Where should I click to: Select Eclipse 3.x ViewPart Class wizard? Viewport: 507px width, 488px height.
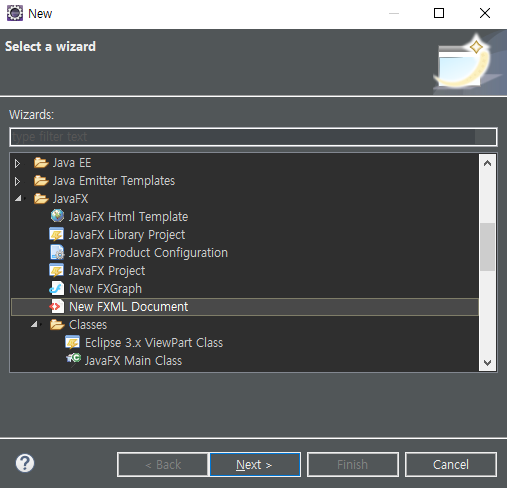pos(154,343)
